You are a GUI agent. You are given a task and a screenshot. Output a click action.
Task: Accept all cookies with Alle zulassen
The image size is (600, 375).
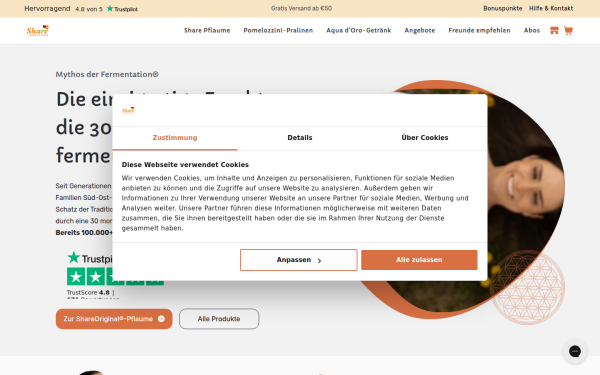click(x=419, y=260)
